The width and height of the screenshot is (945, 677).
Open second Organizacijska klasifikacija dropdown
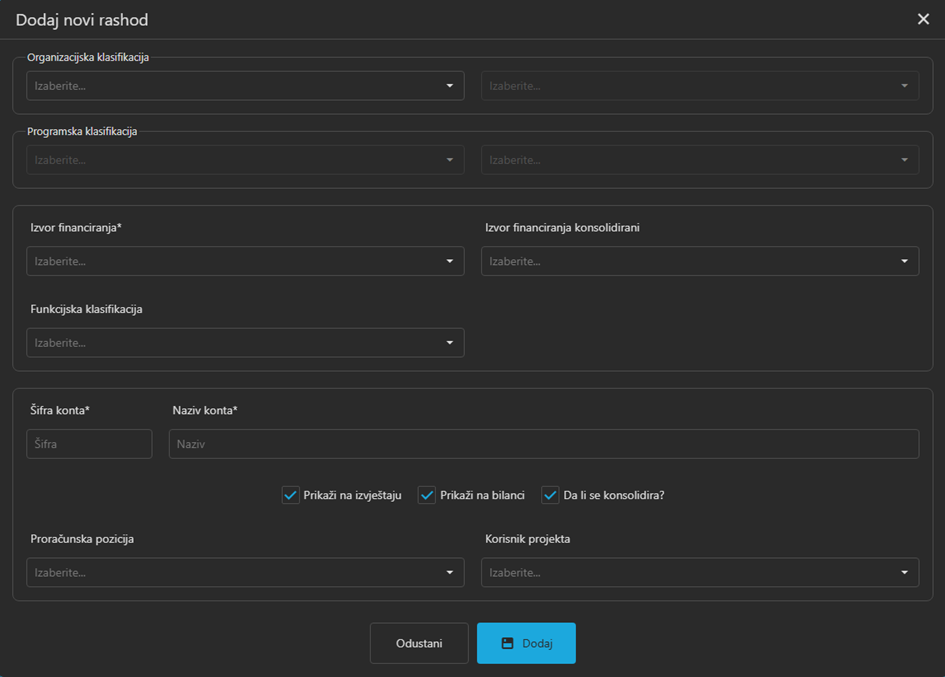click(699, 86)
